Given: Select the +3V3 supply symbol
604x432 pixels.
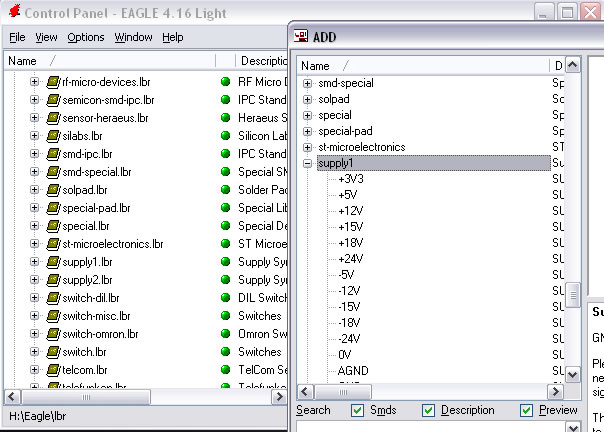Looking at the screenshot, I should (x=351, y=179).
